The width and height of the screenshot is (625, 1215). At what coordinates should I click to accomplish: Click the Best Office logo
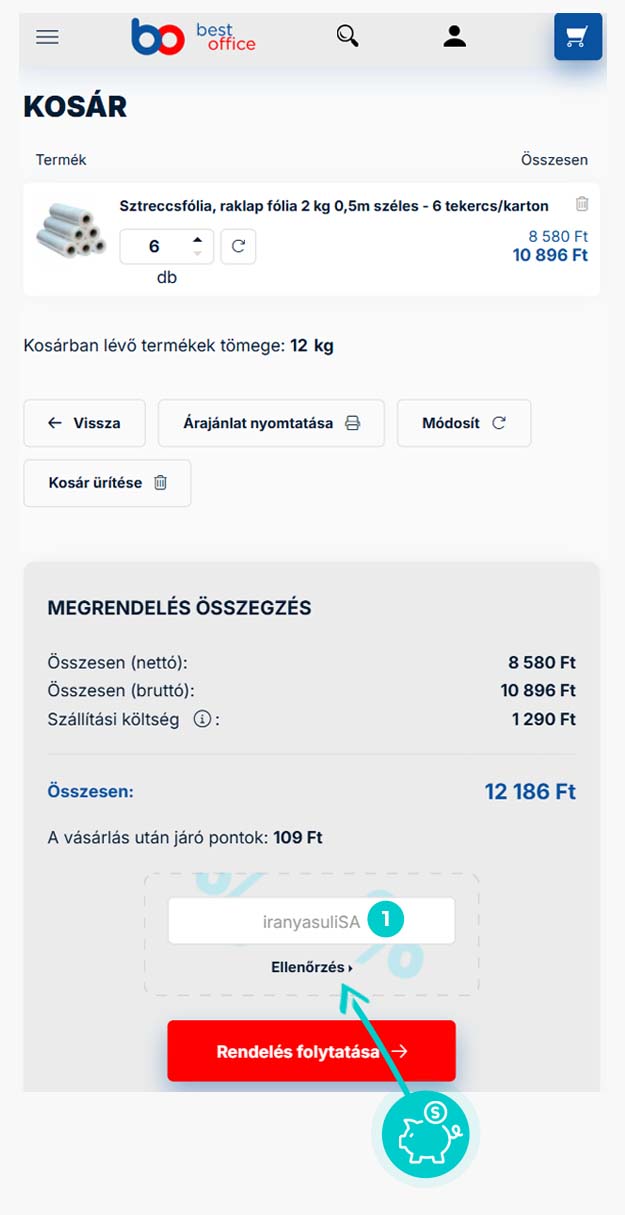coord(193,37)
